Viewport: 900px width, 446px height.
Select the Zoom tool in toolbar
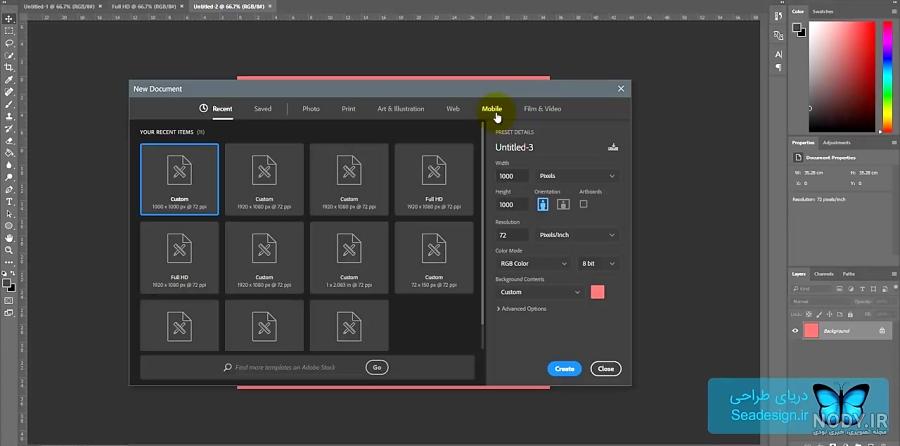pos(9,250)
